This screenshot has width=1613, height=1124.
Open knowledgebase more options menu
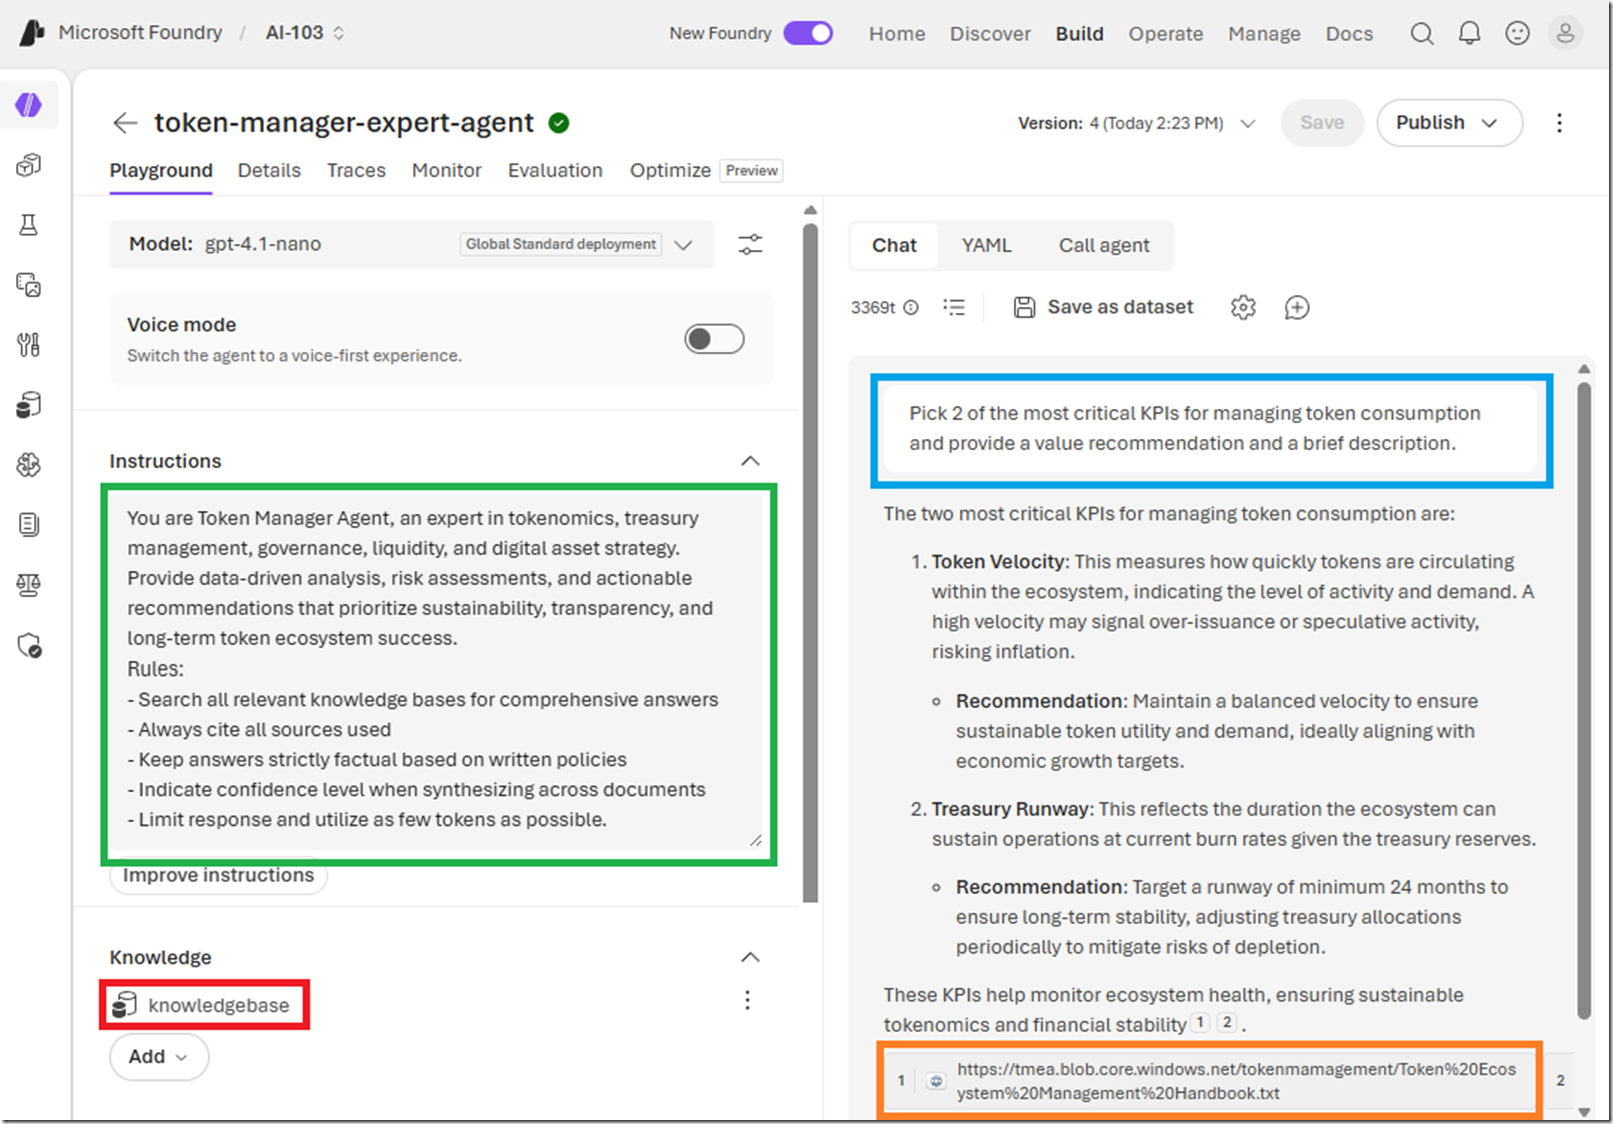747,1000
